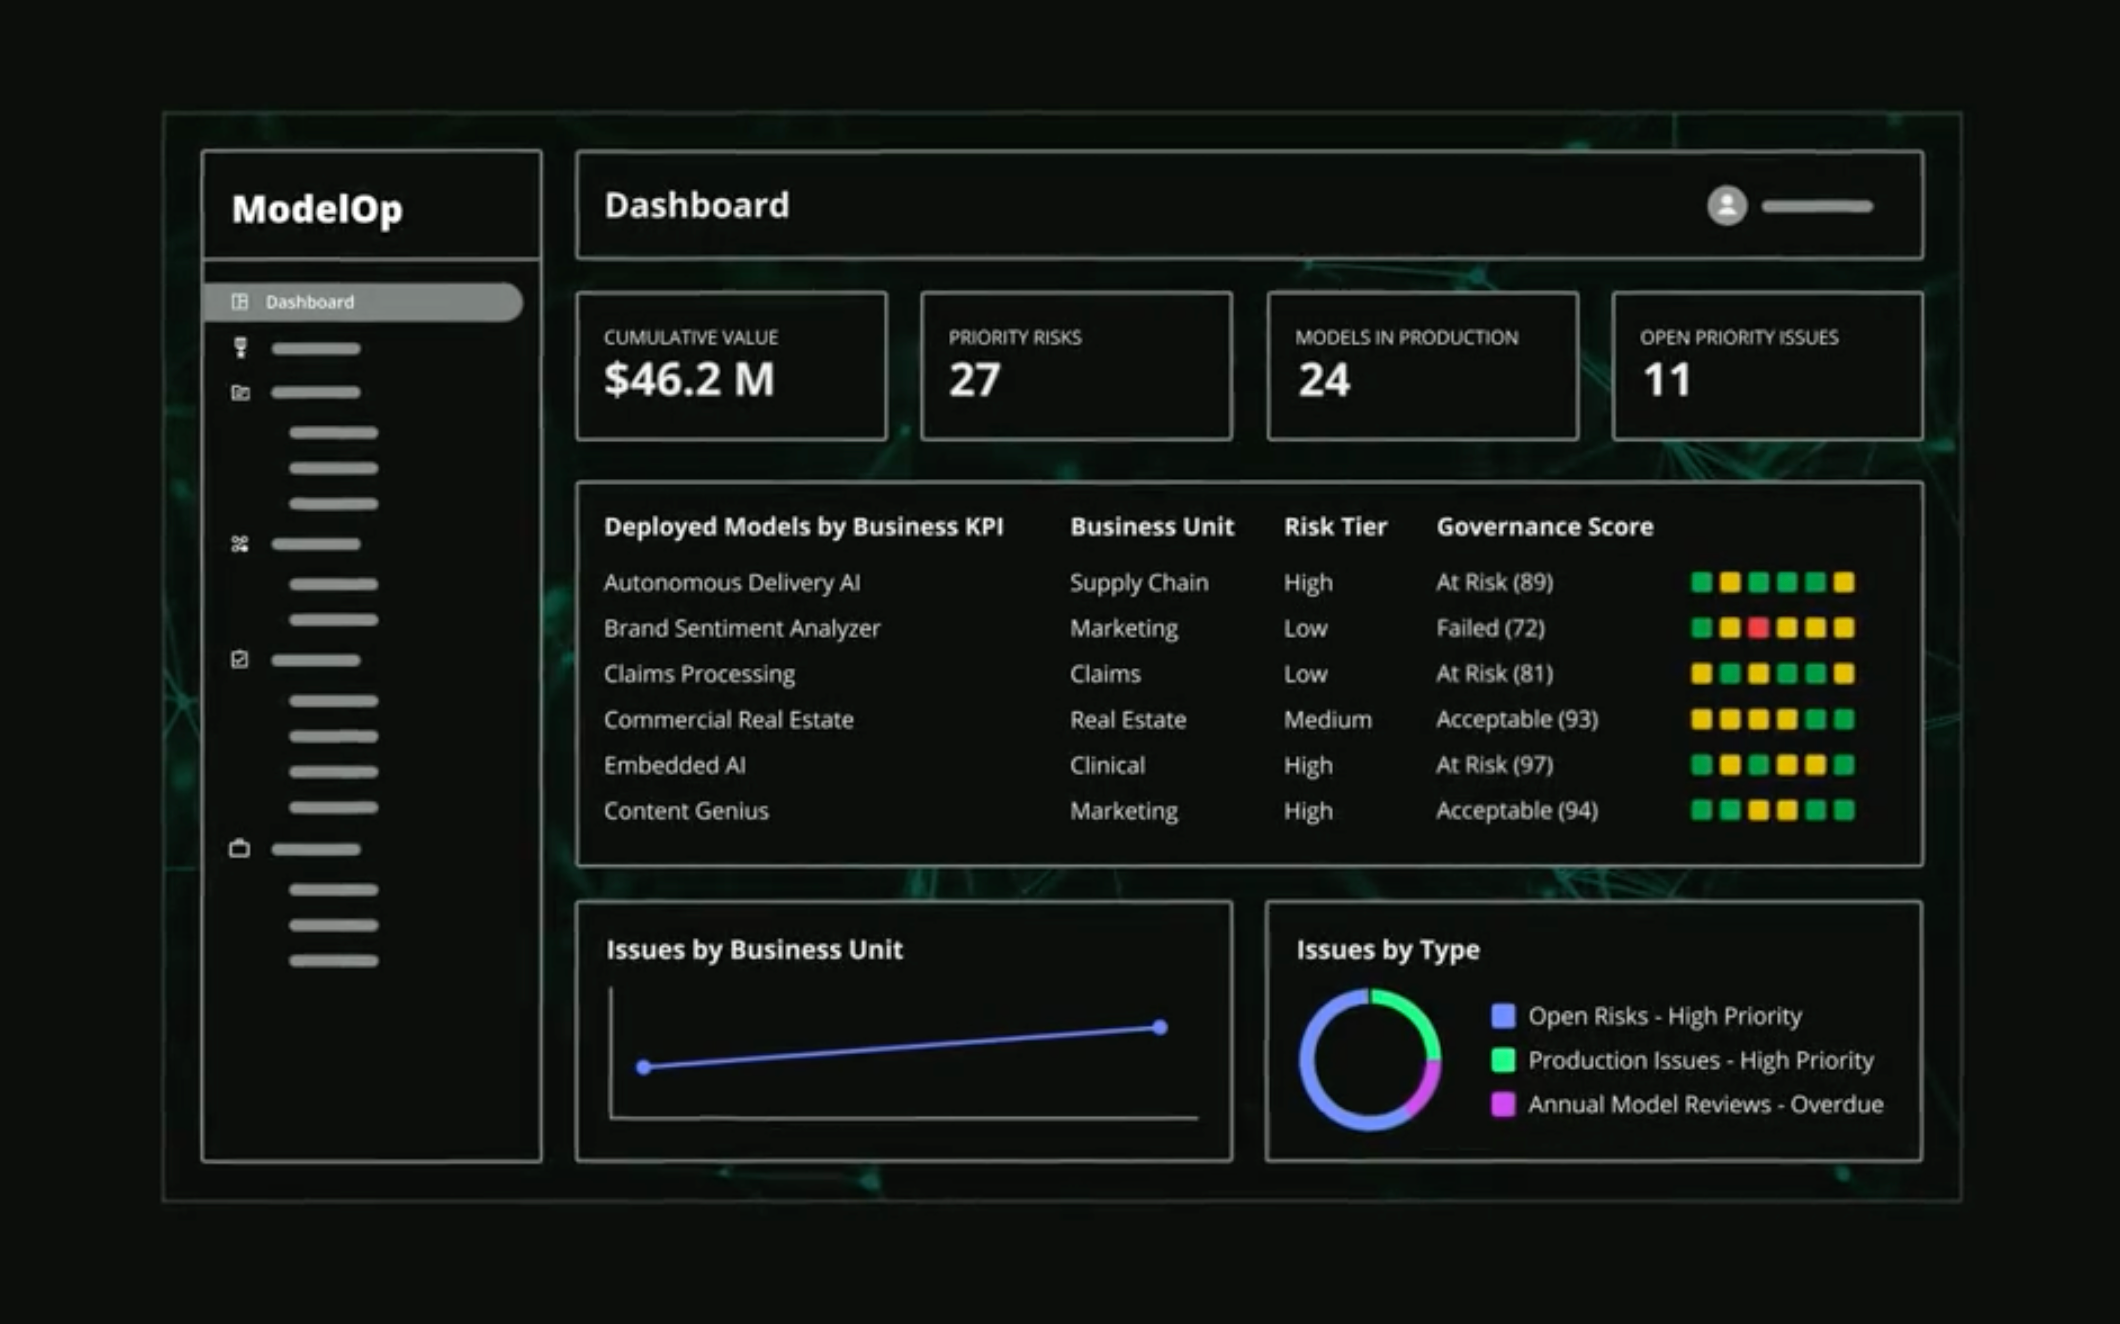
Task: Open the Open Priority Issues card
Action: (1767, 366)
